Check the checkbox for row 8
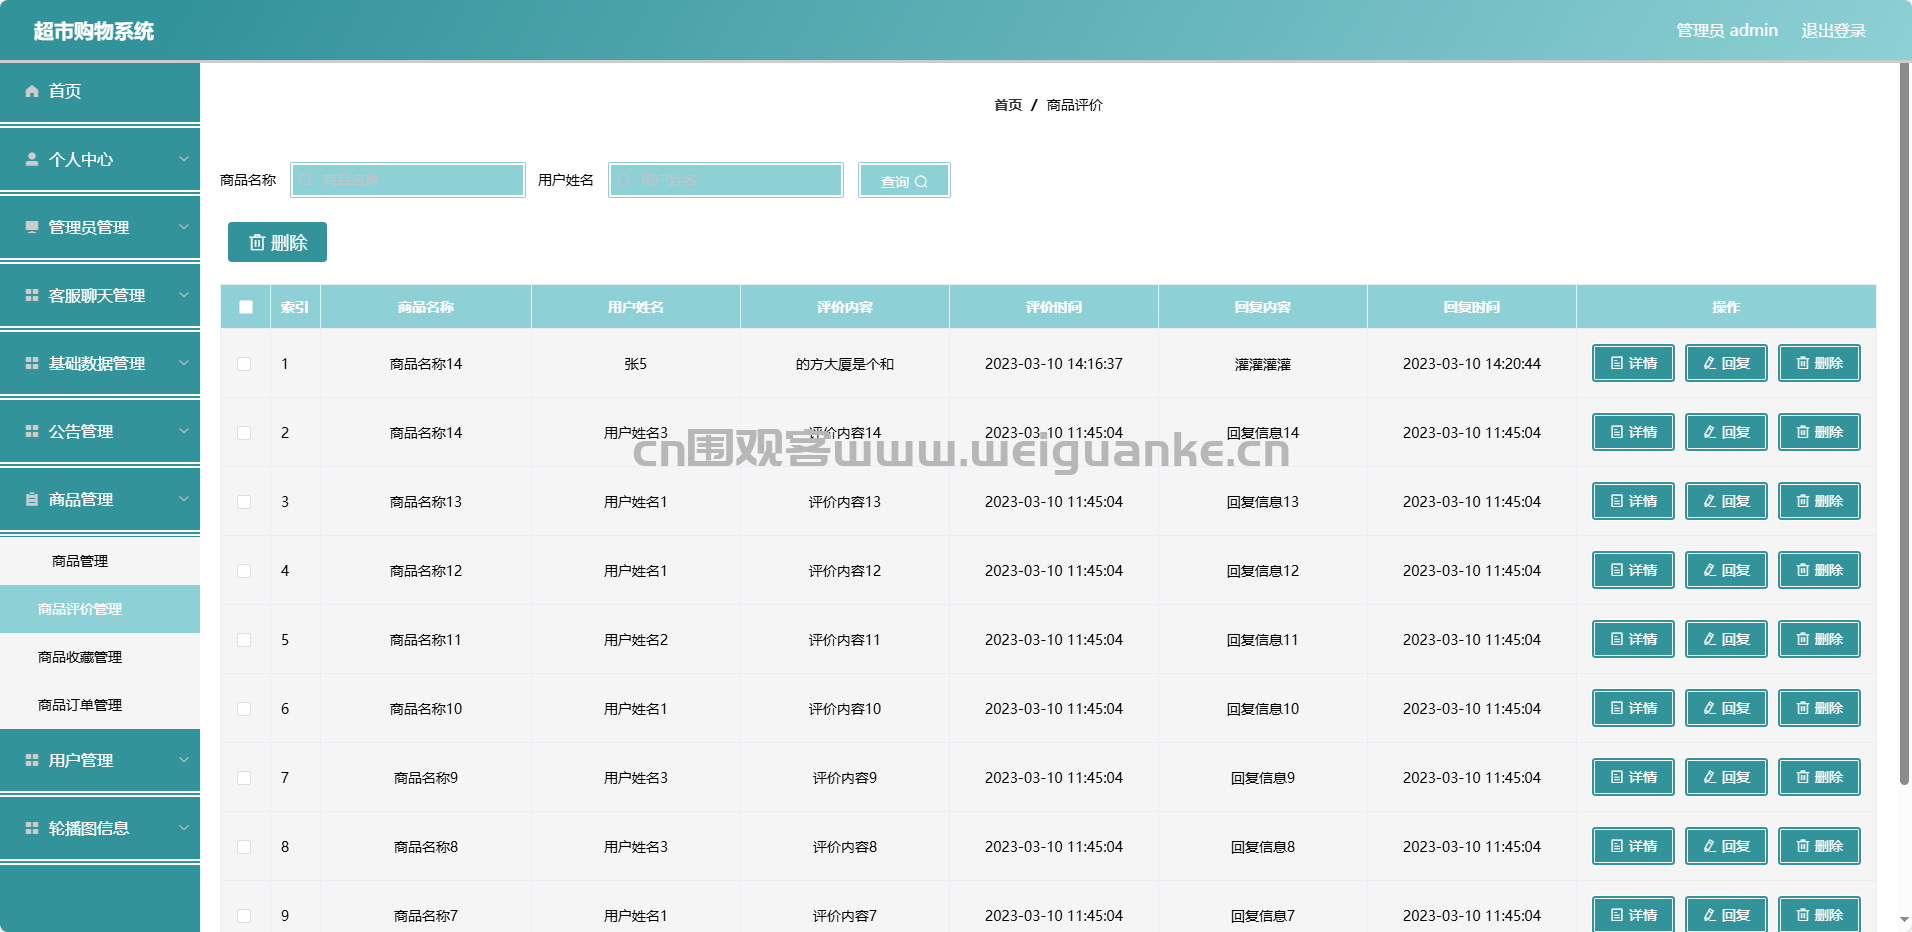The width and height of the screenshot is (1912, 932). point(244,847)
